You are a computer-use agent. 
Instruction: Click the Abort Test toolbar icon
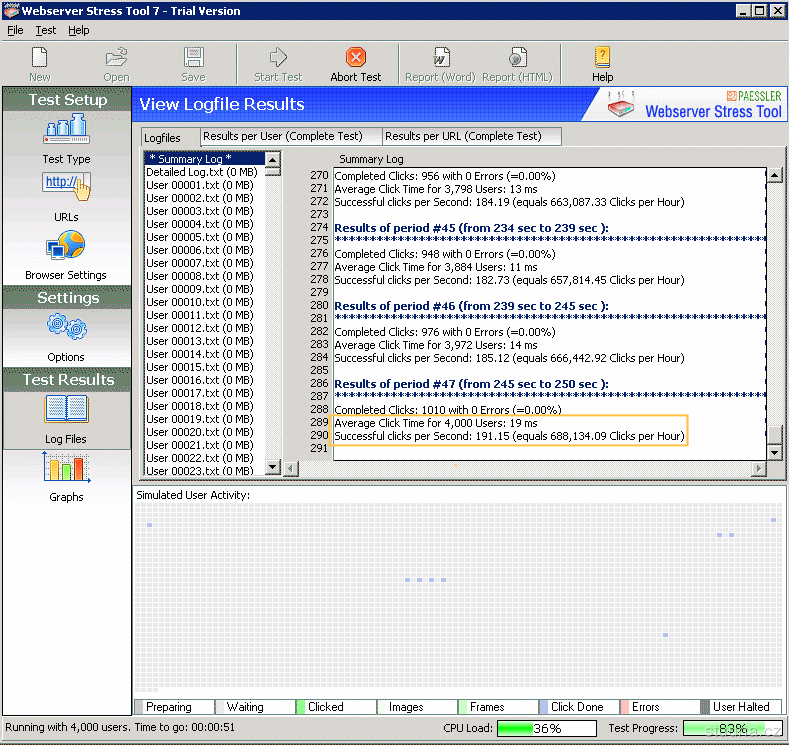tap(356, 59)
